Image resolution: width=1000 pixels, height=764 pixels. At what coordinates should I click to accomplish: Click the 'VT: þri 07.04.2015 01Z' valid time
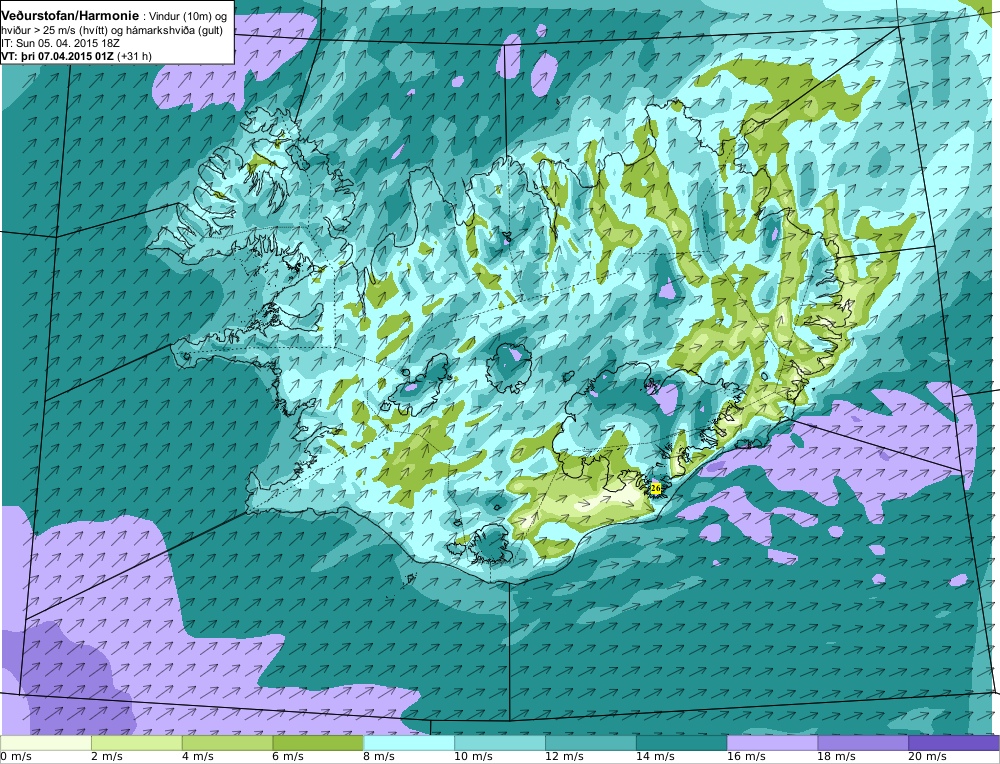[57, 56]
